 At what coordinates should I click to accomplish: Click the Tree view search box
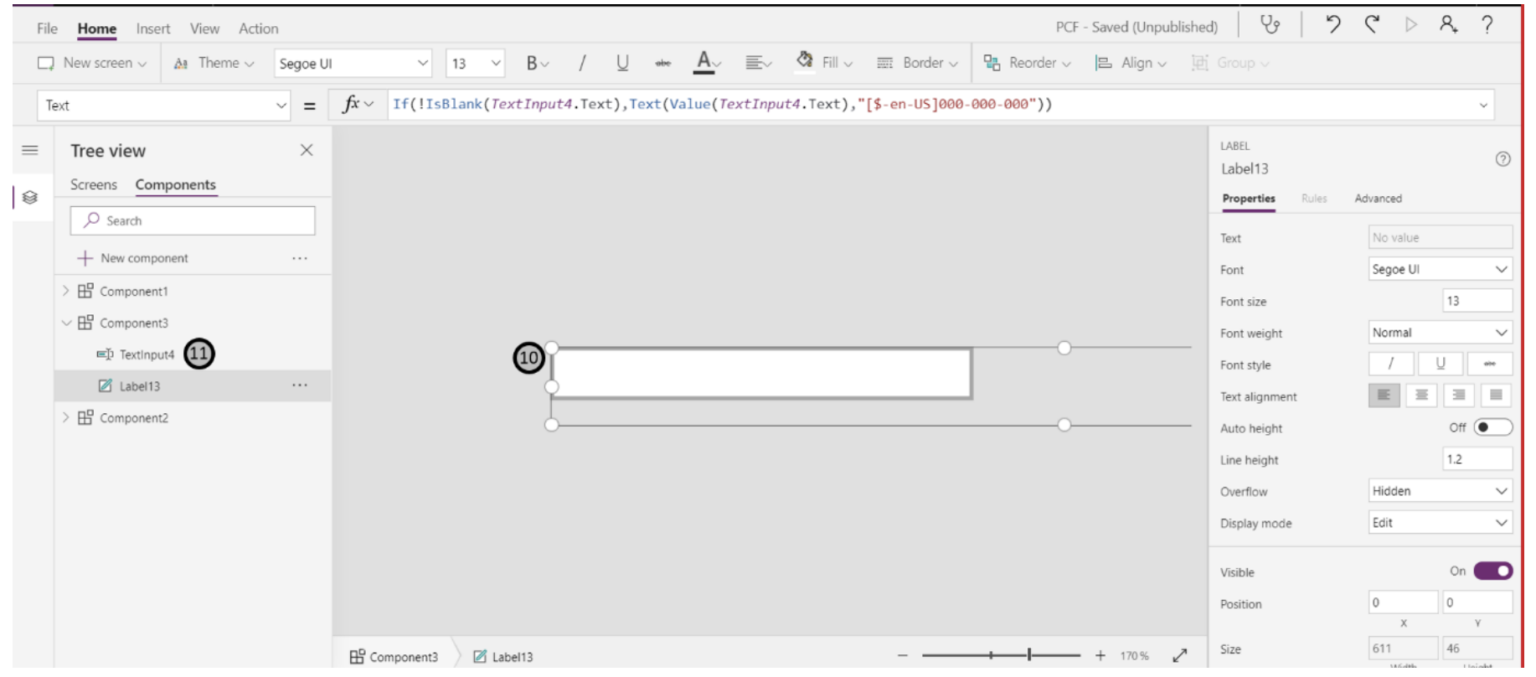pyautogui.click(x=192, y=220)
